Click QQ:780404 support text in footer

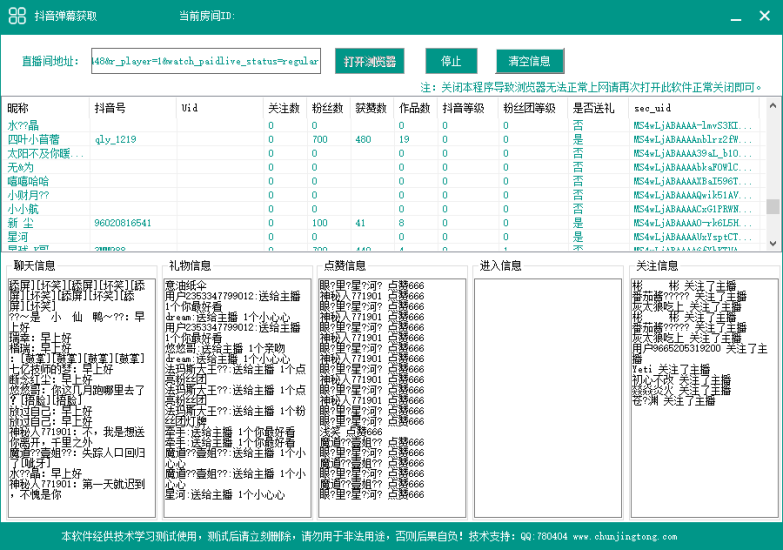[x=544, y=537]
